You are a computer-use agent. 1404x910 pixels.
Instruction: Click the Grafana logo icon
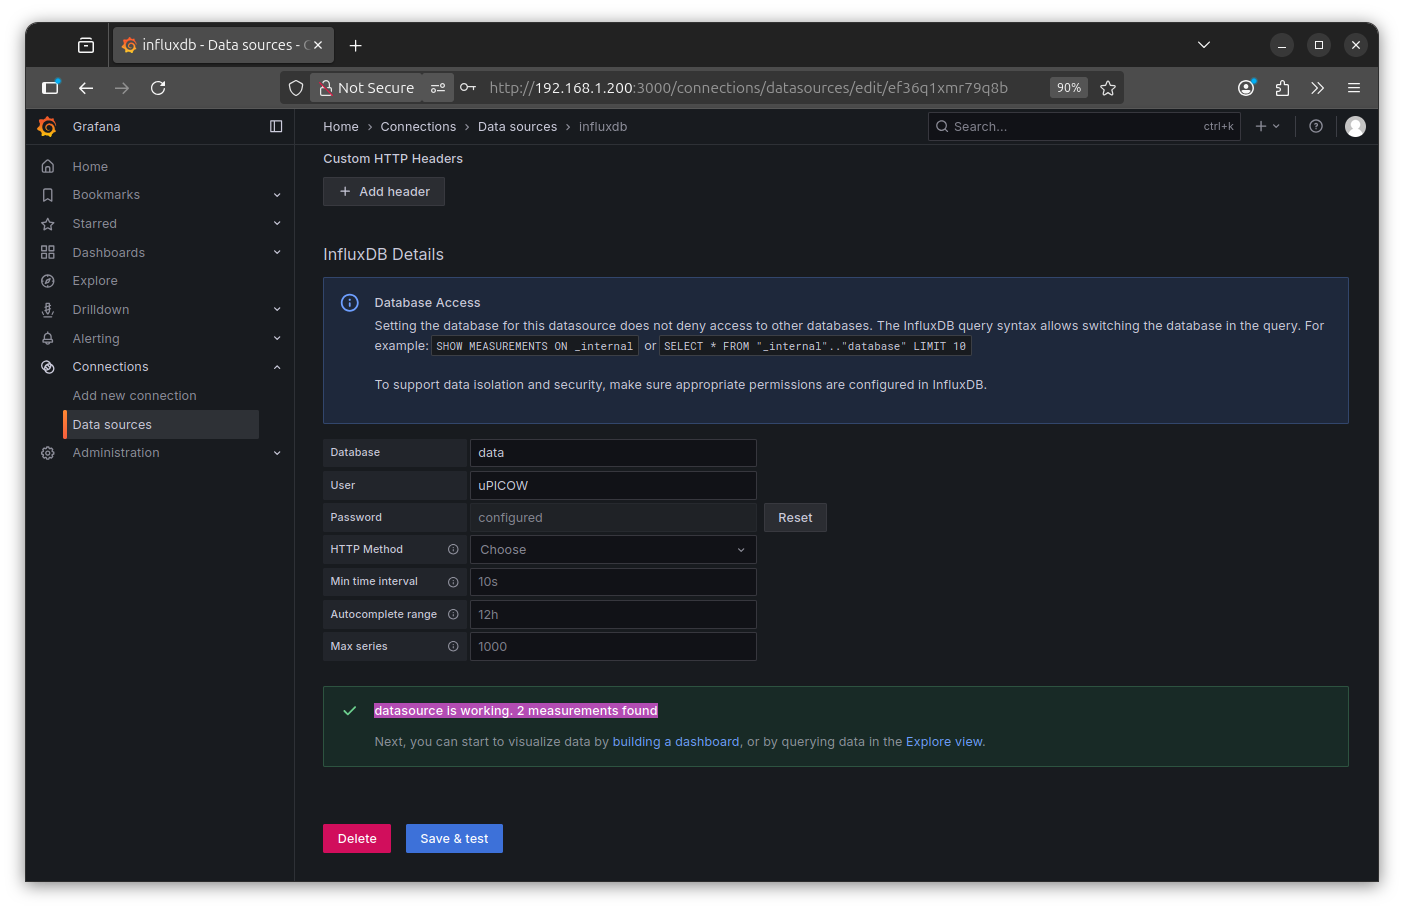(47, 127)
